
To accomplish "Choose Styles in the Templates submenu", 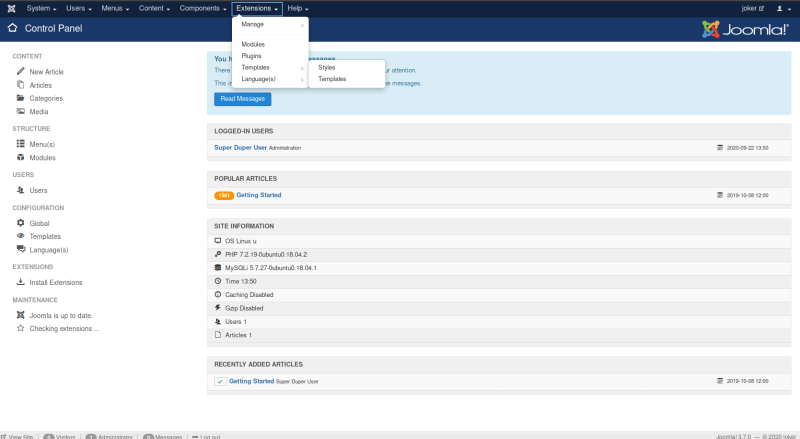I will coord(327,67).
